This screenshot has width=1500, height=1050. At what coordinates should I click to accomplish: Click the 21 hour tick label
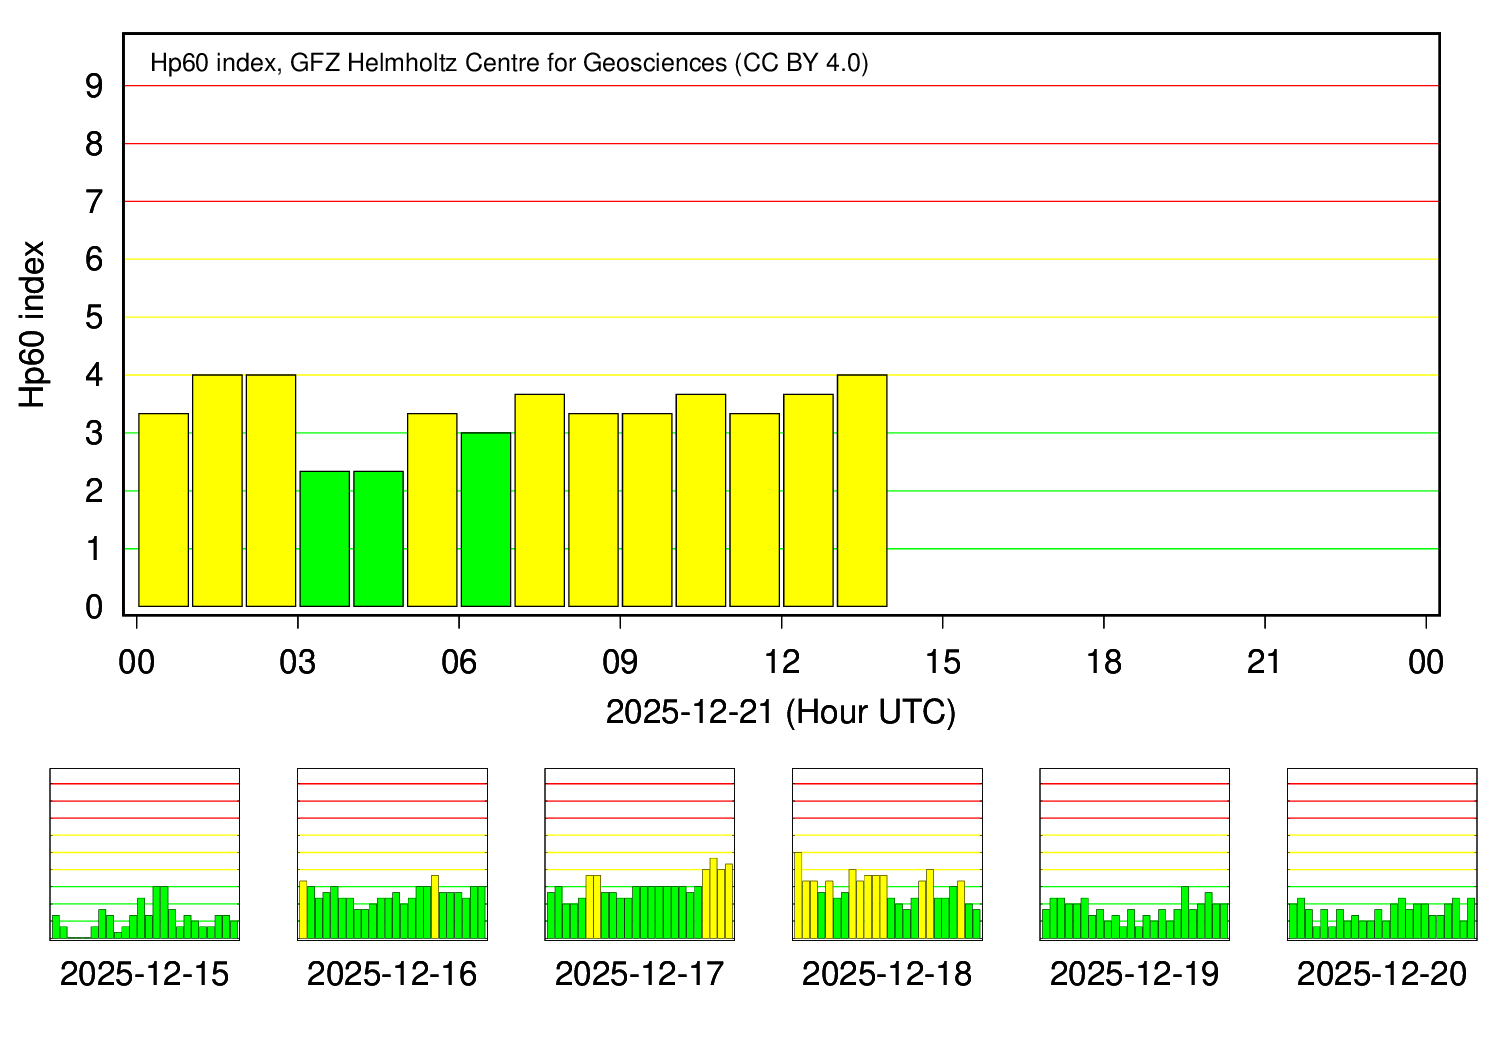coord(1265,662)
